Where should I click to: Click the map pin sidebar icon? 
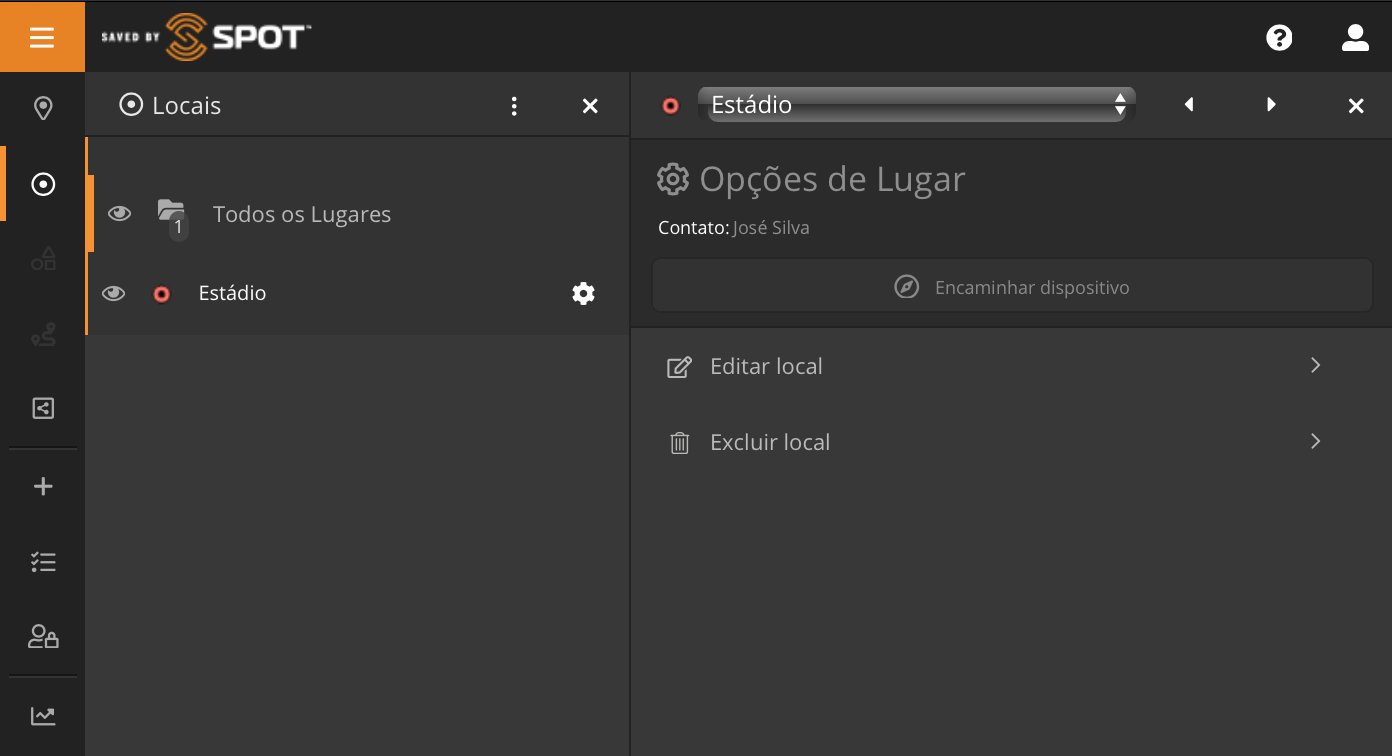tap(43, 108)
